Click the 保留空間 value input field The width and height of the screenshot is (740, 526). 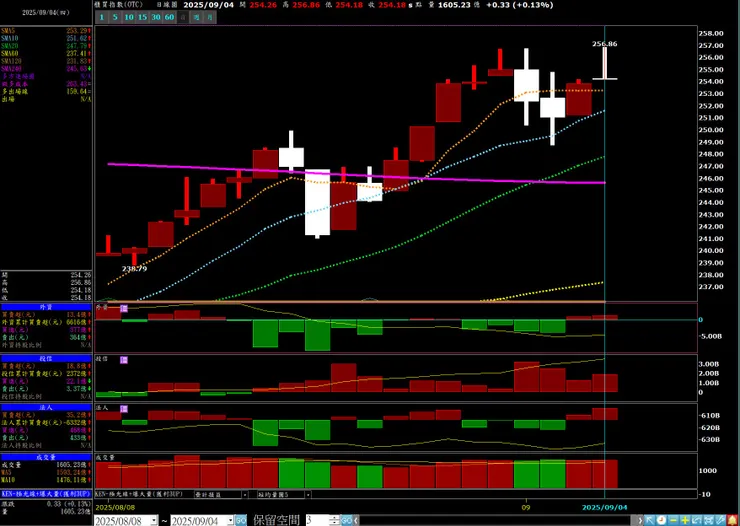point(318,521)
